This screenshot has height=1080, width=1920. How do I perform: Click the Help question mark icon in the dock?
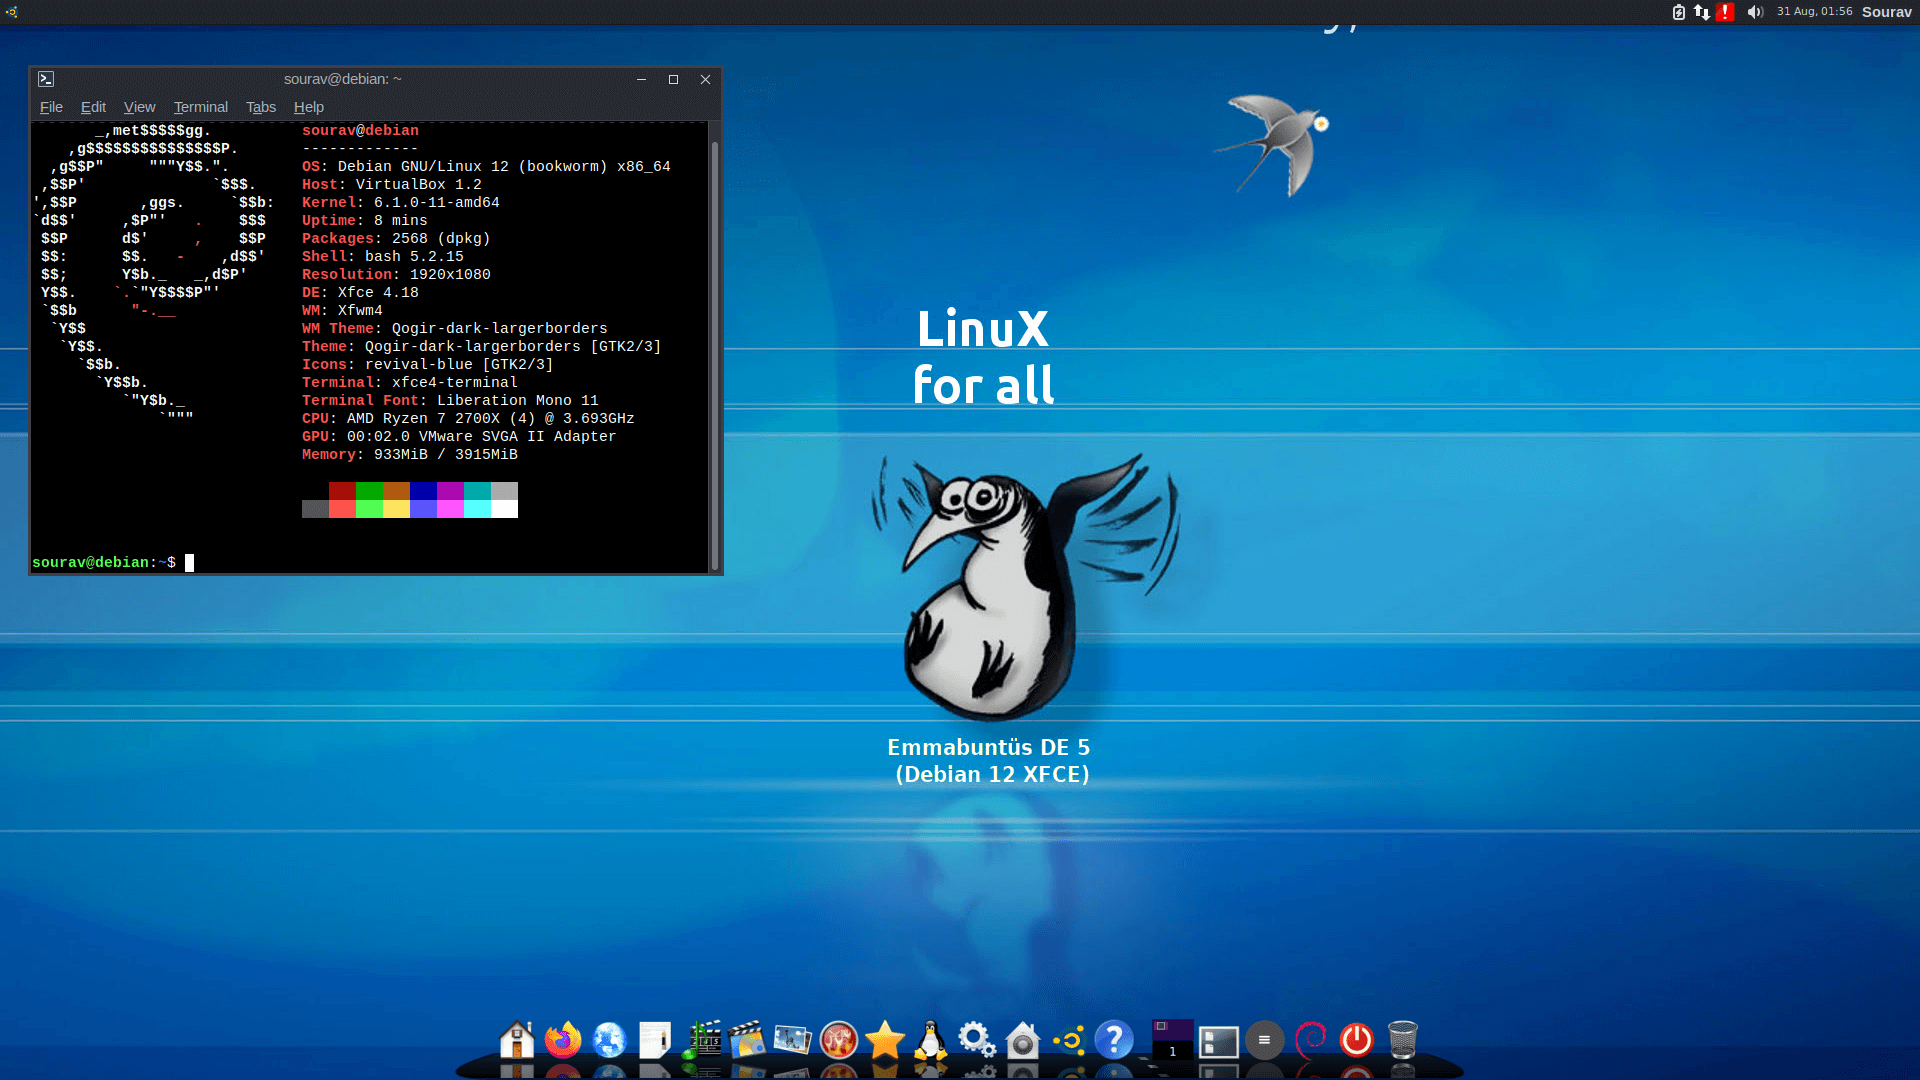click(1115, 1040)
